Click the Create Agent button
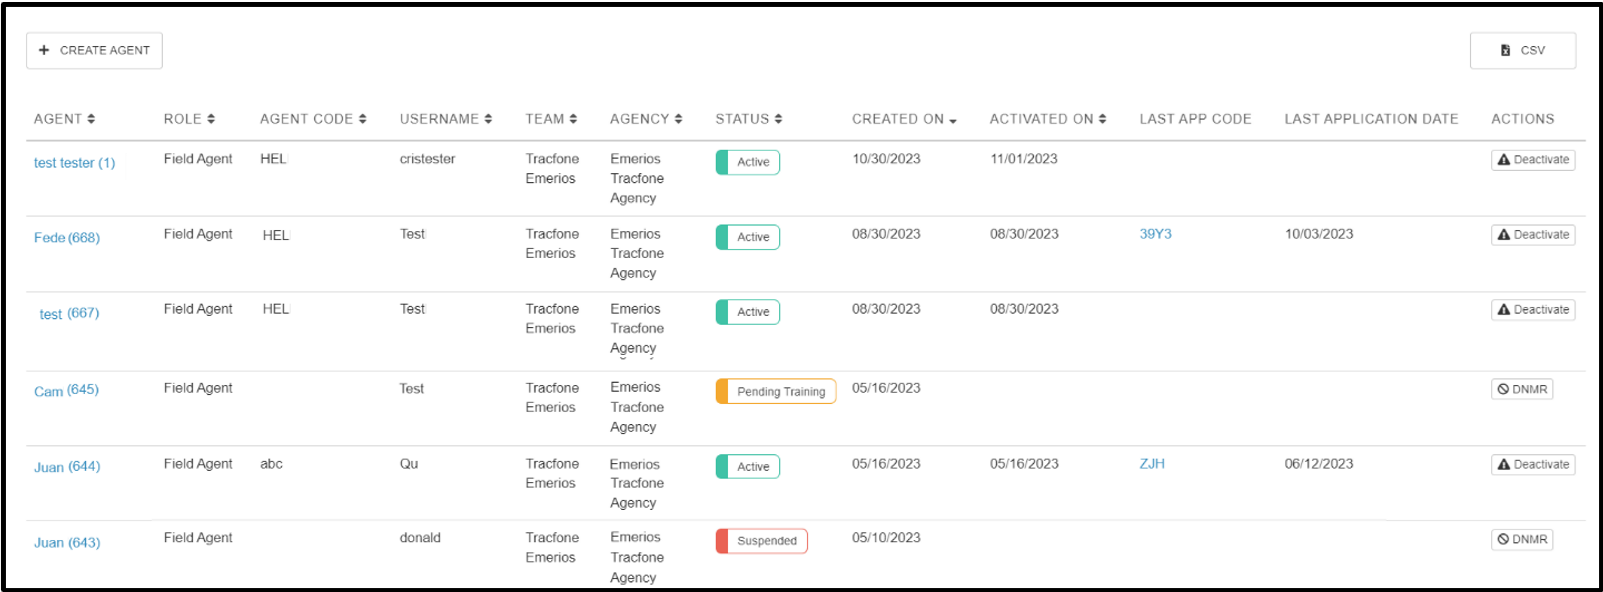 [x=94, y=50]
